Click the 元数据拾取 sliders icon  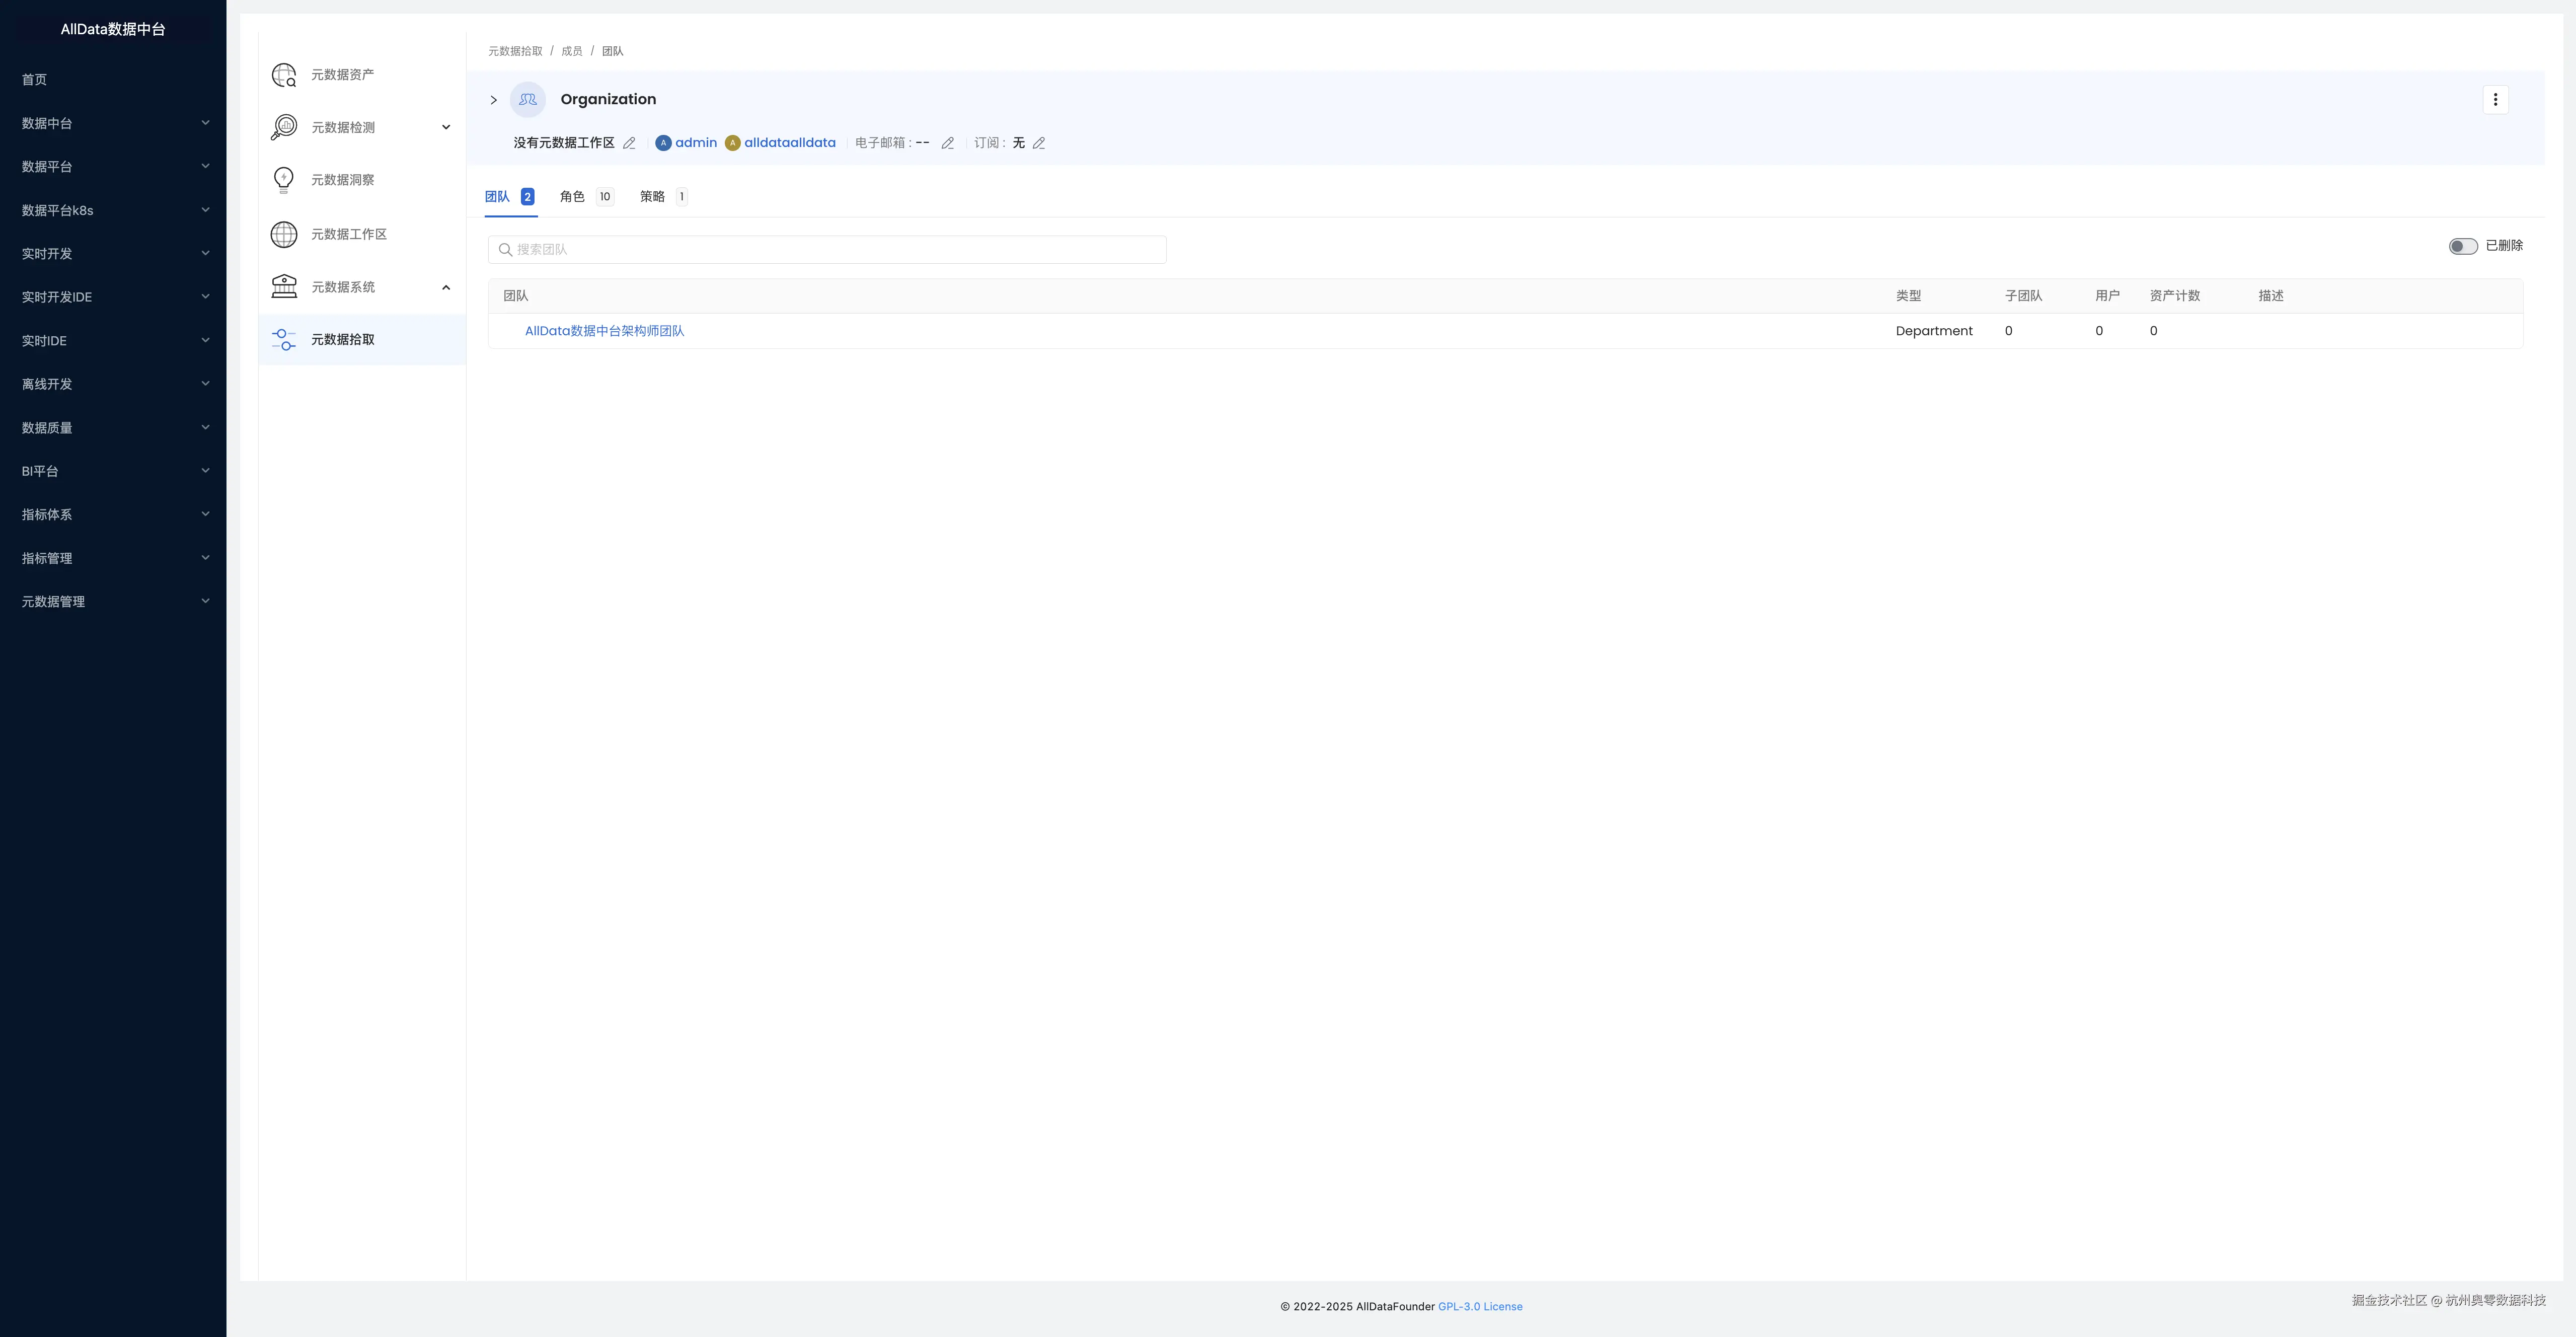(x=284, y=340)
